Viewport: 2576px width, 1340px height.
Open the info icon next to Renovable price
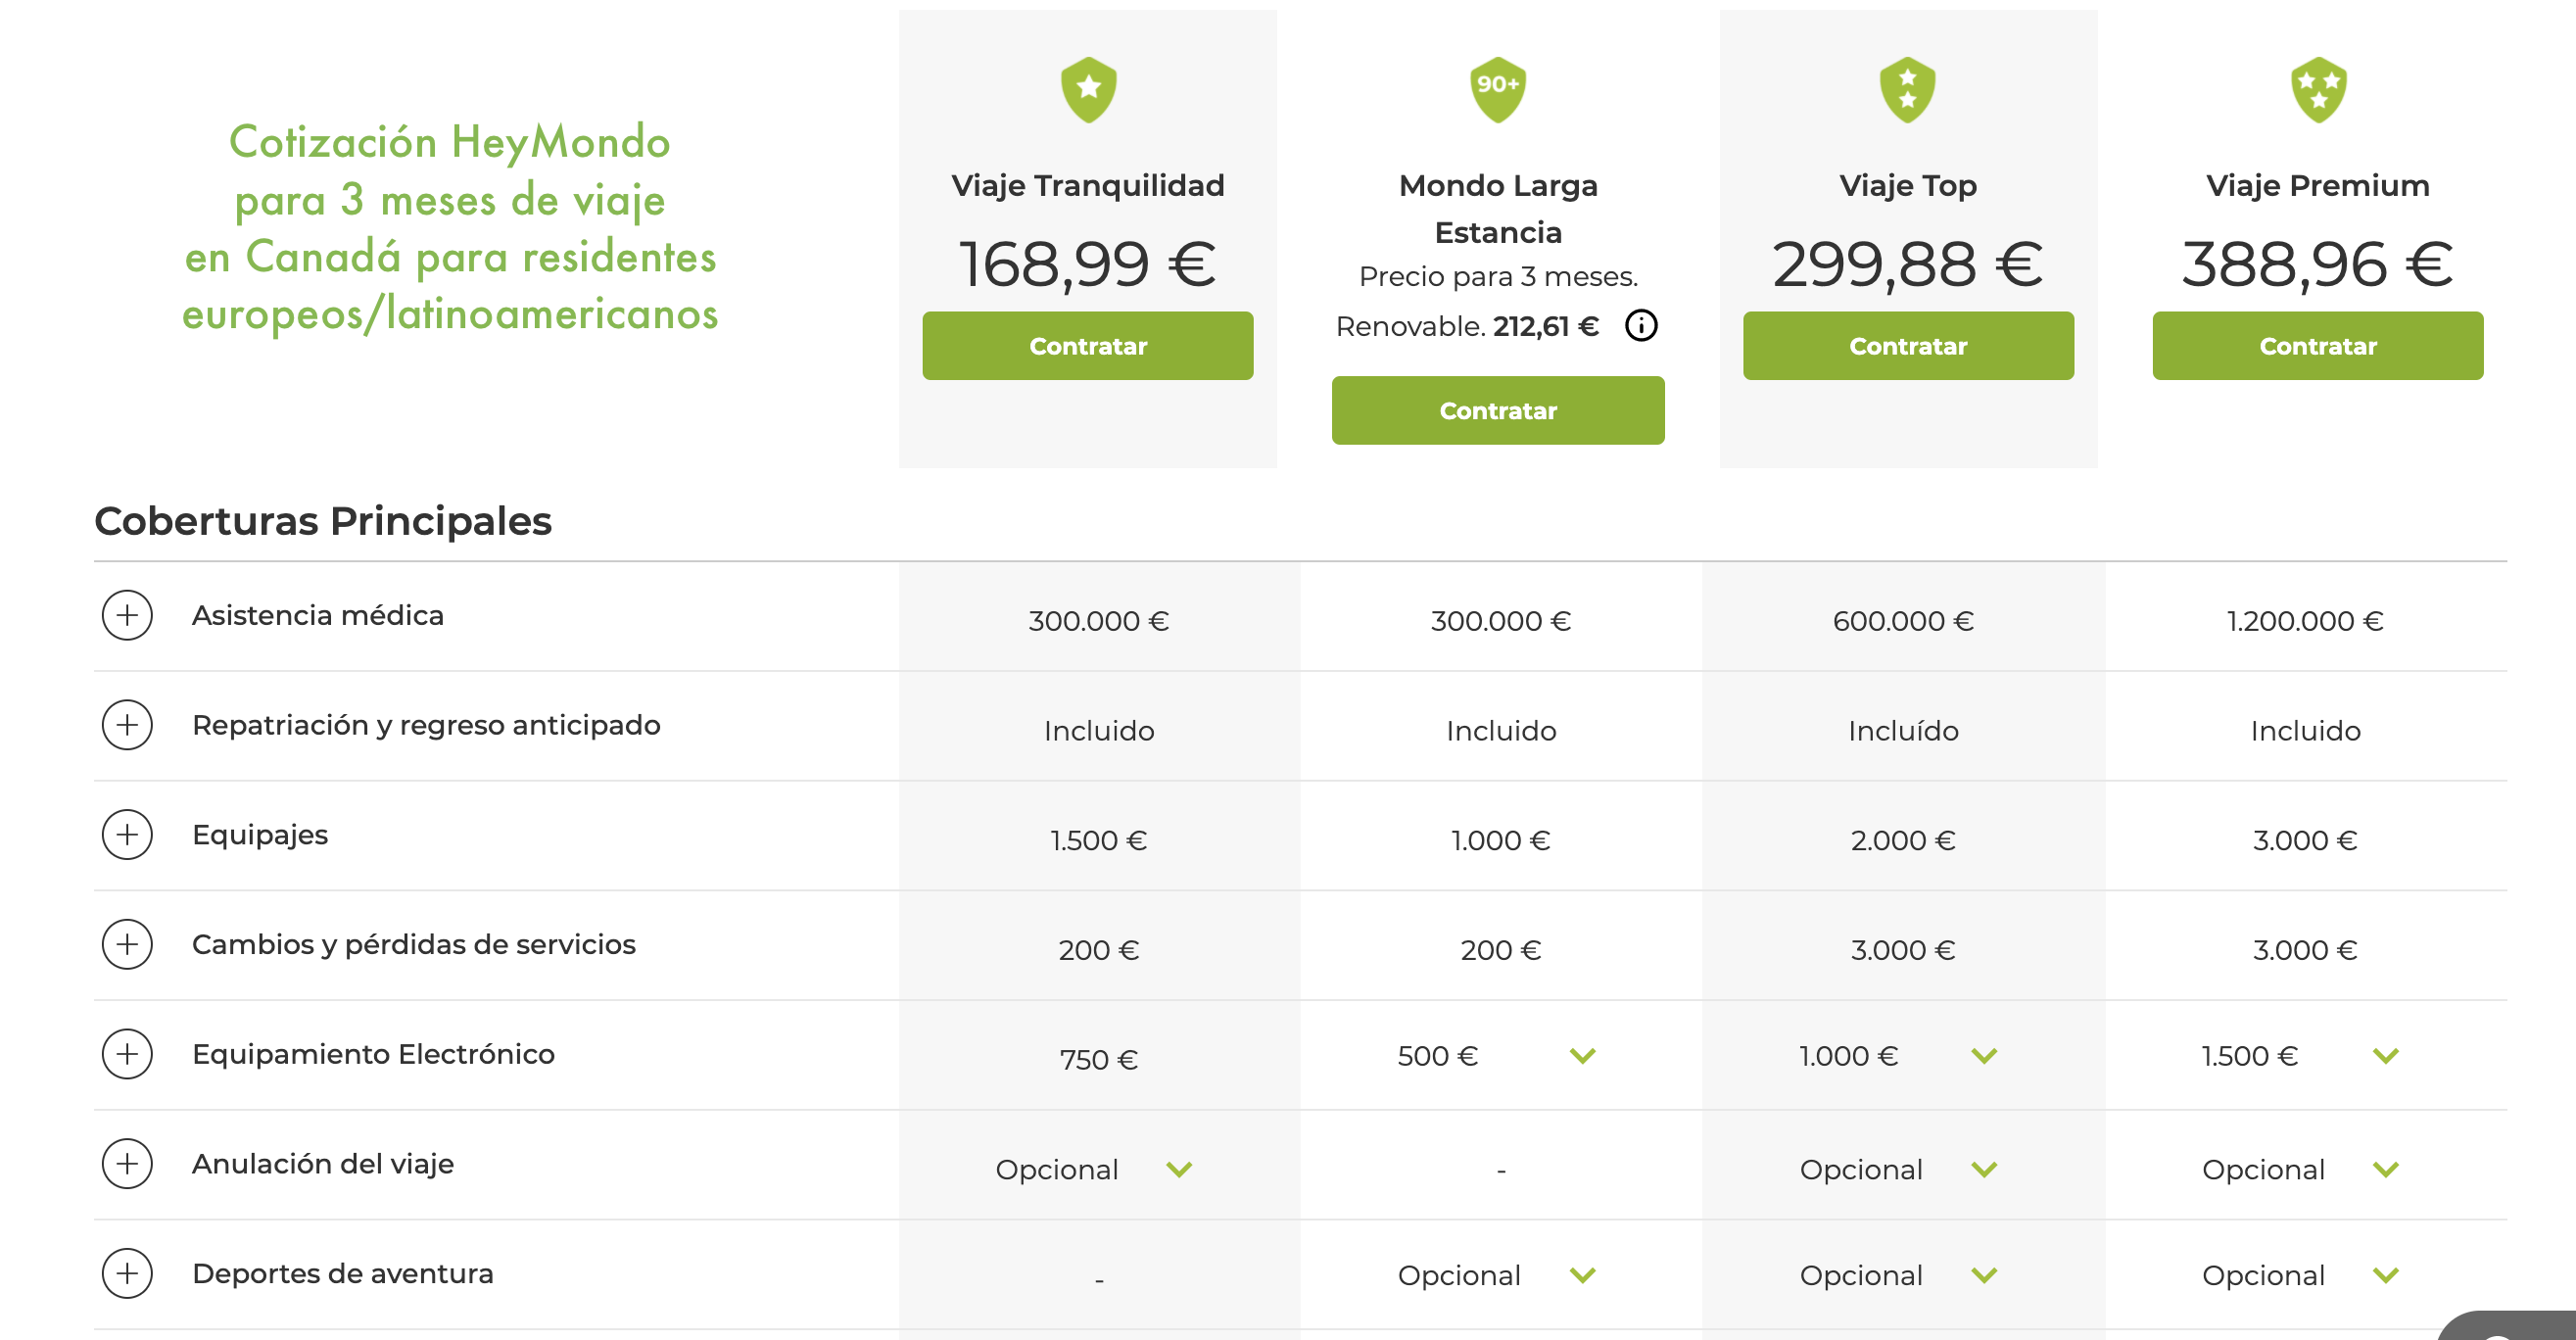click(1641, 325)
